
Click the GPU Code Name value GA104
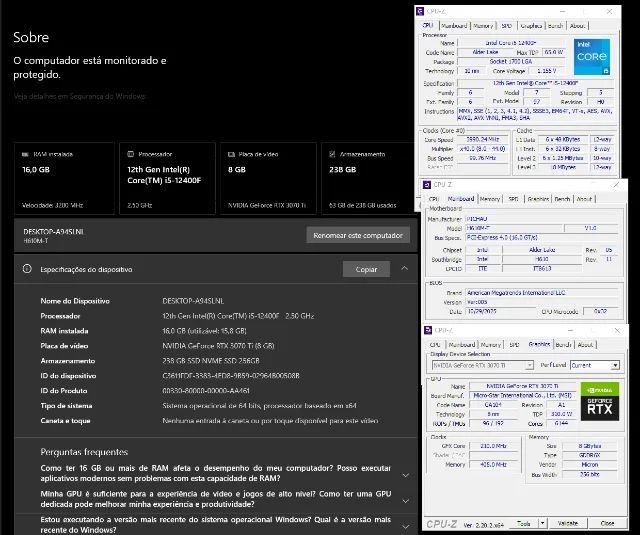tap(493, 405)
